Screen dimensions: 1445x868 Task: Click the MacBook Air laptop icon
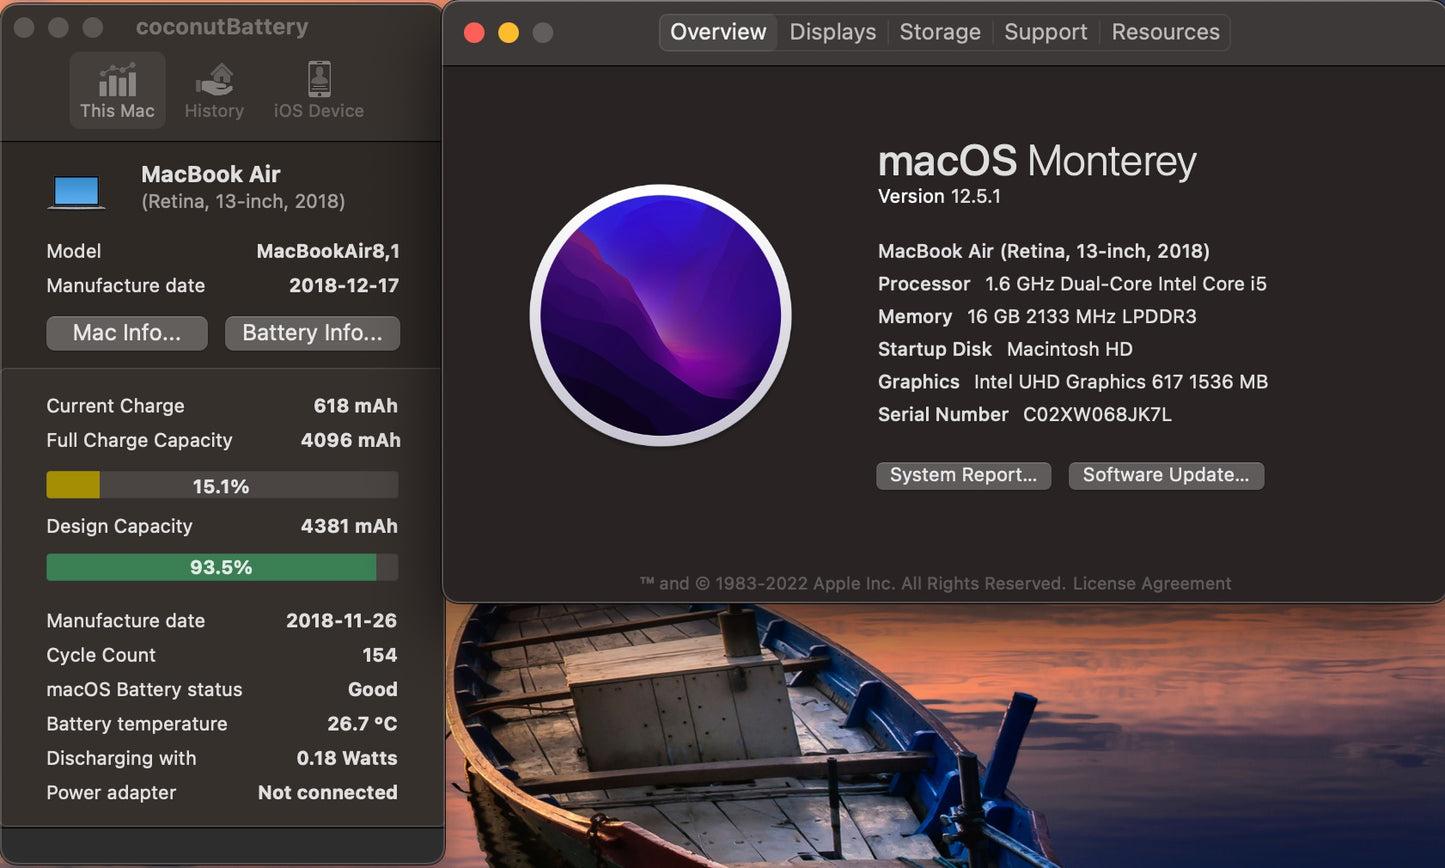click(x=76, y=188)
